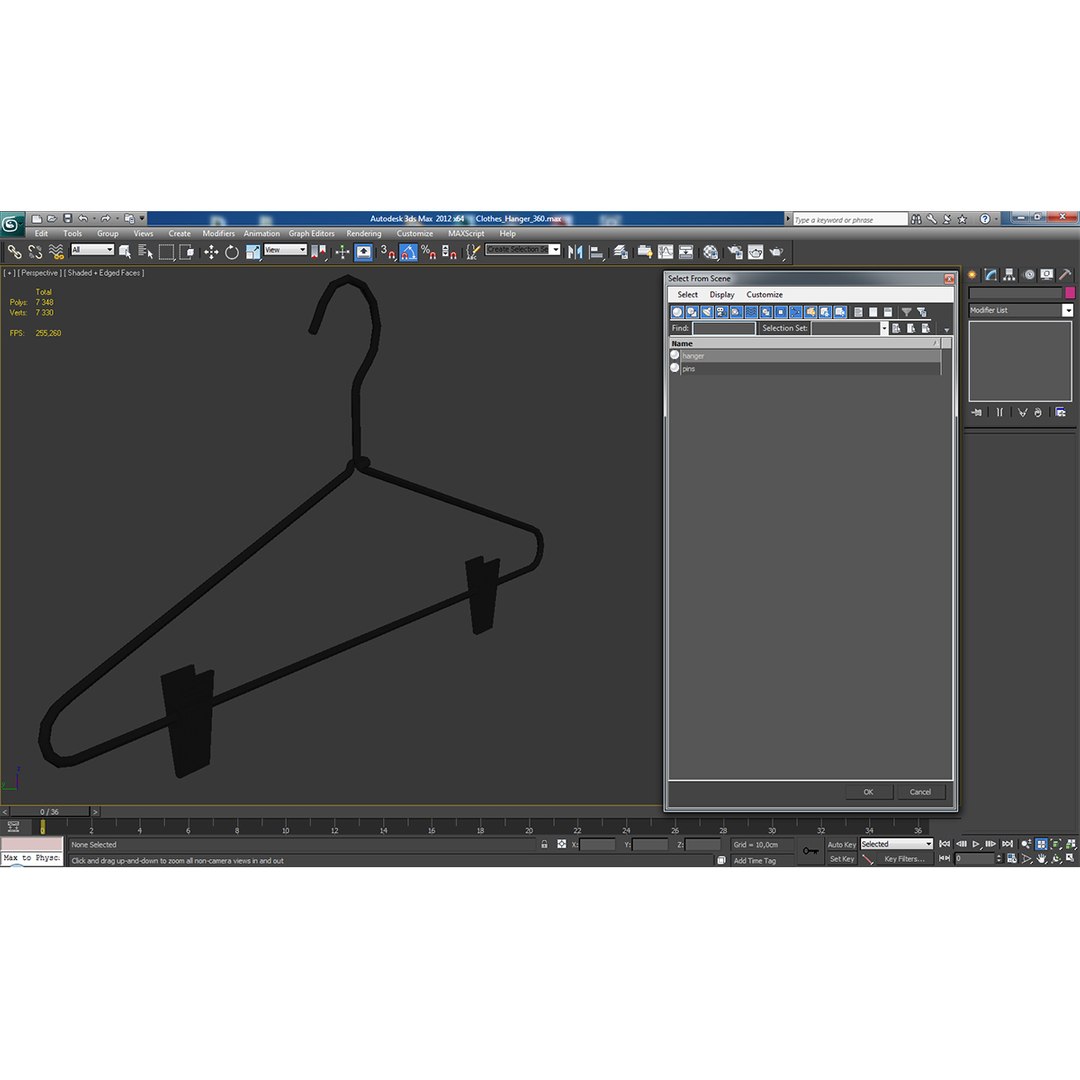Viewport: 1080px width, 1080px height.
Task: Click the Unlink Selection tool
Action: coord(35,253)
